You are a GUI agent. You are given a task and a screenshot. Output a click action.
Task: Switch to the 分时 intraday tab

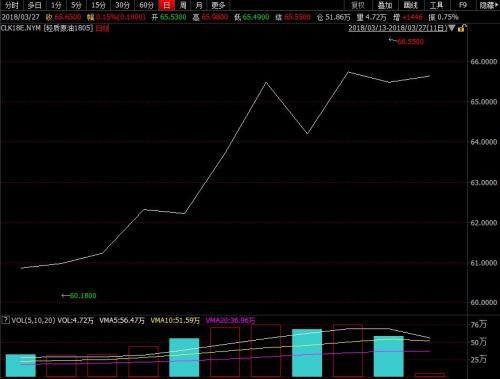coord(12,5)
